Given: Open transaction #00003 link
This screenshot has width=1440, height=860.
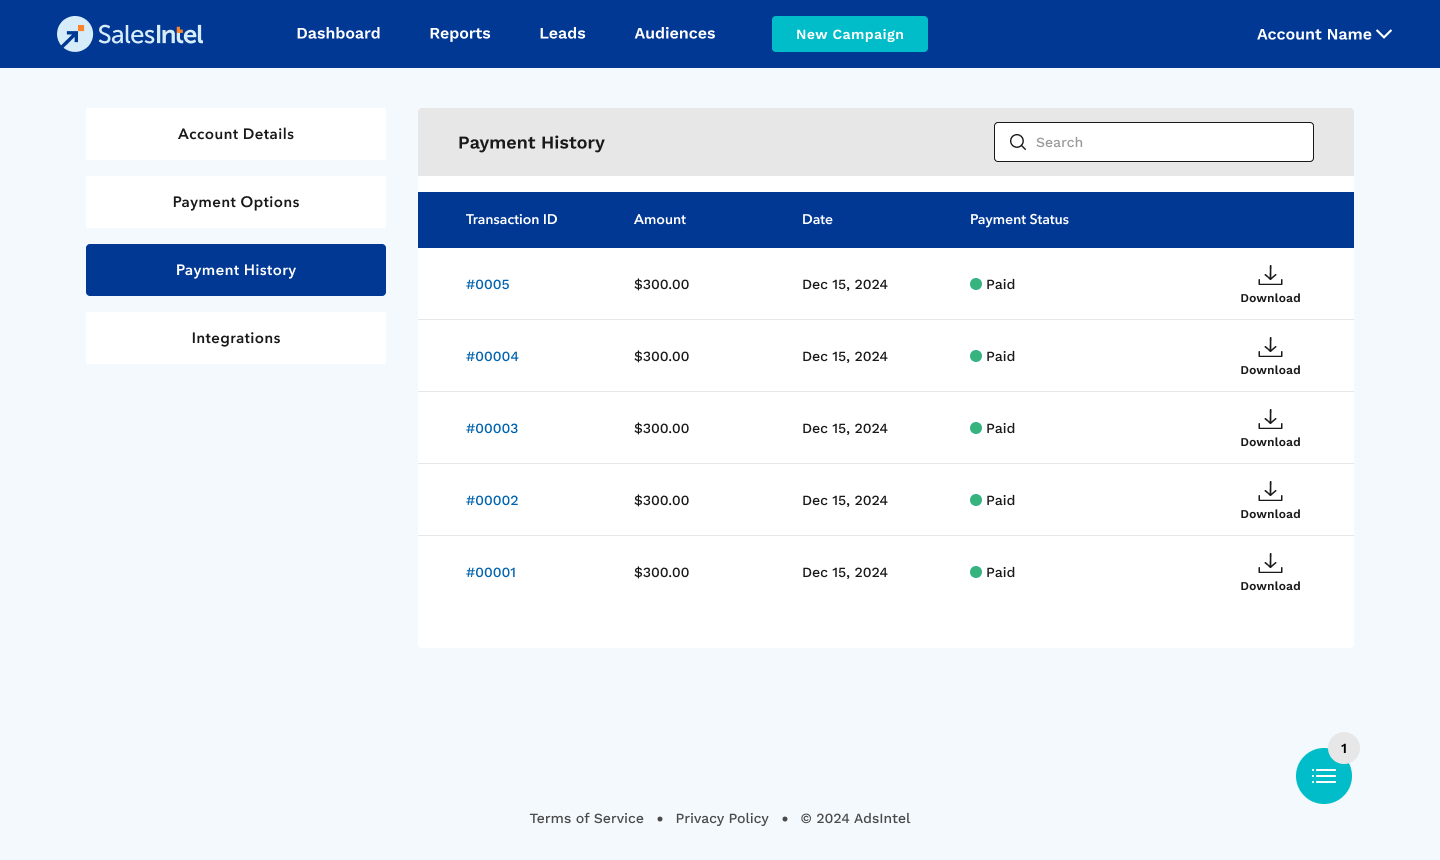Looking at the screenshot, I should click(492, 428).
